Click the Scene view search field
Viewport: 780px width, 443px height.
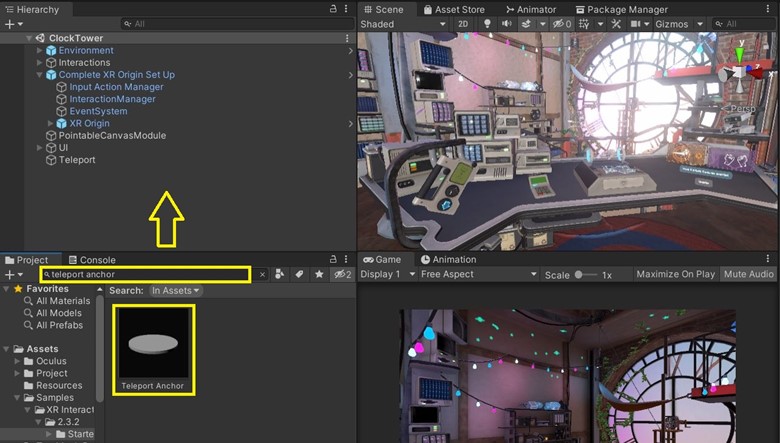pyautogui.click(x=743, y=24)
